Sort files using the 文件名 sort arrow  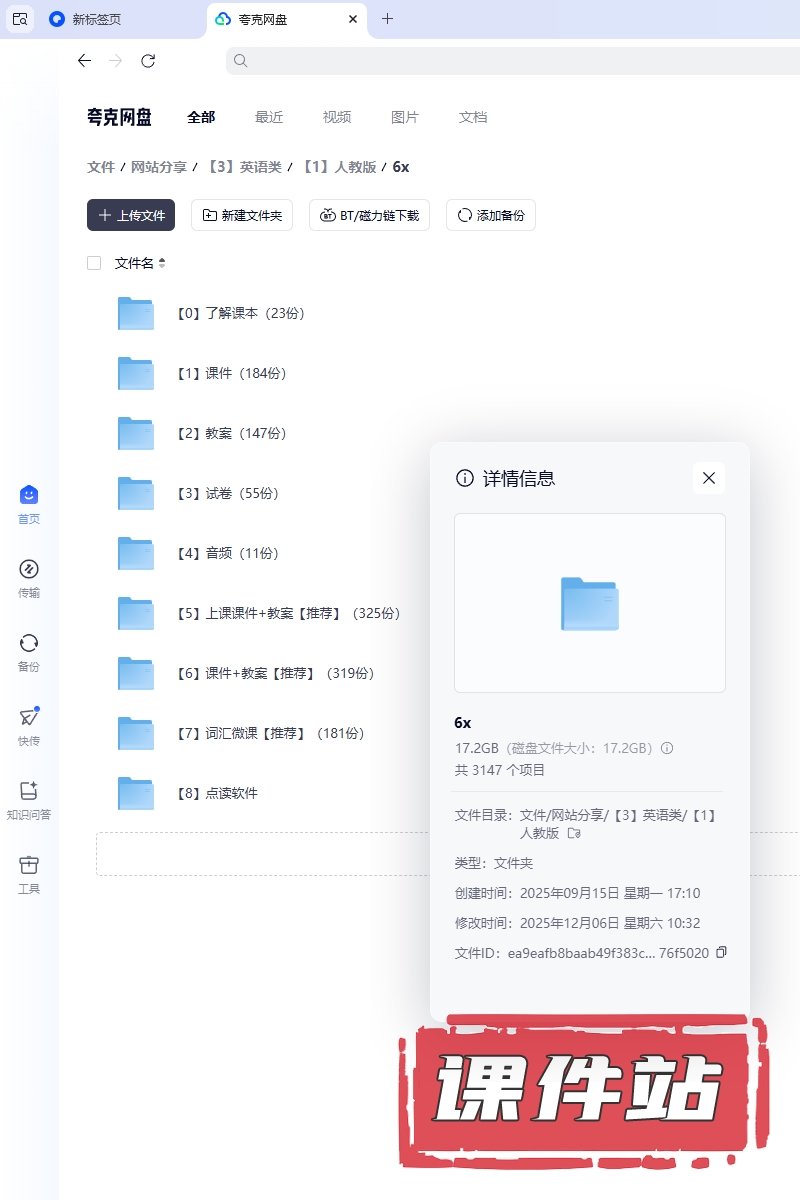(x=162, y=263)
